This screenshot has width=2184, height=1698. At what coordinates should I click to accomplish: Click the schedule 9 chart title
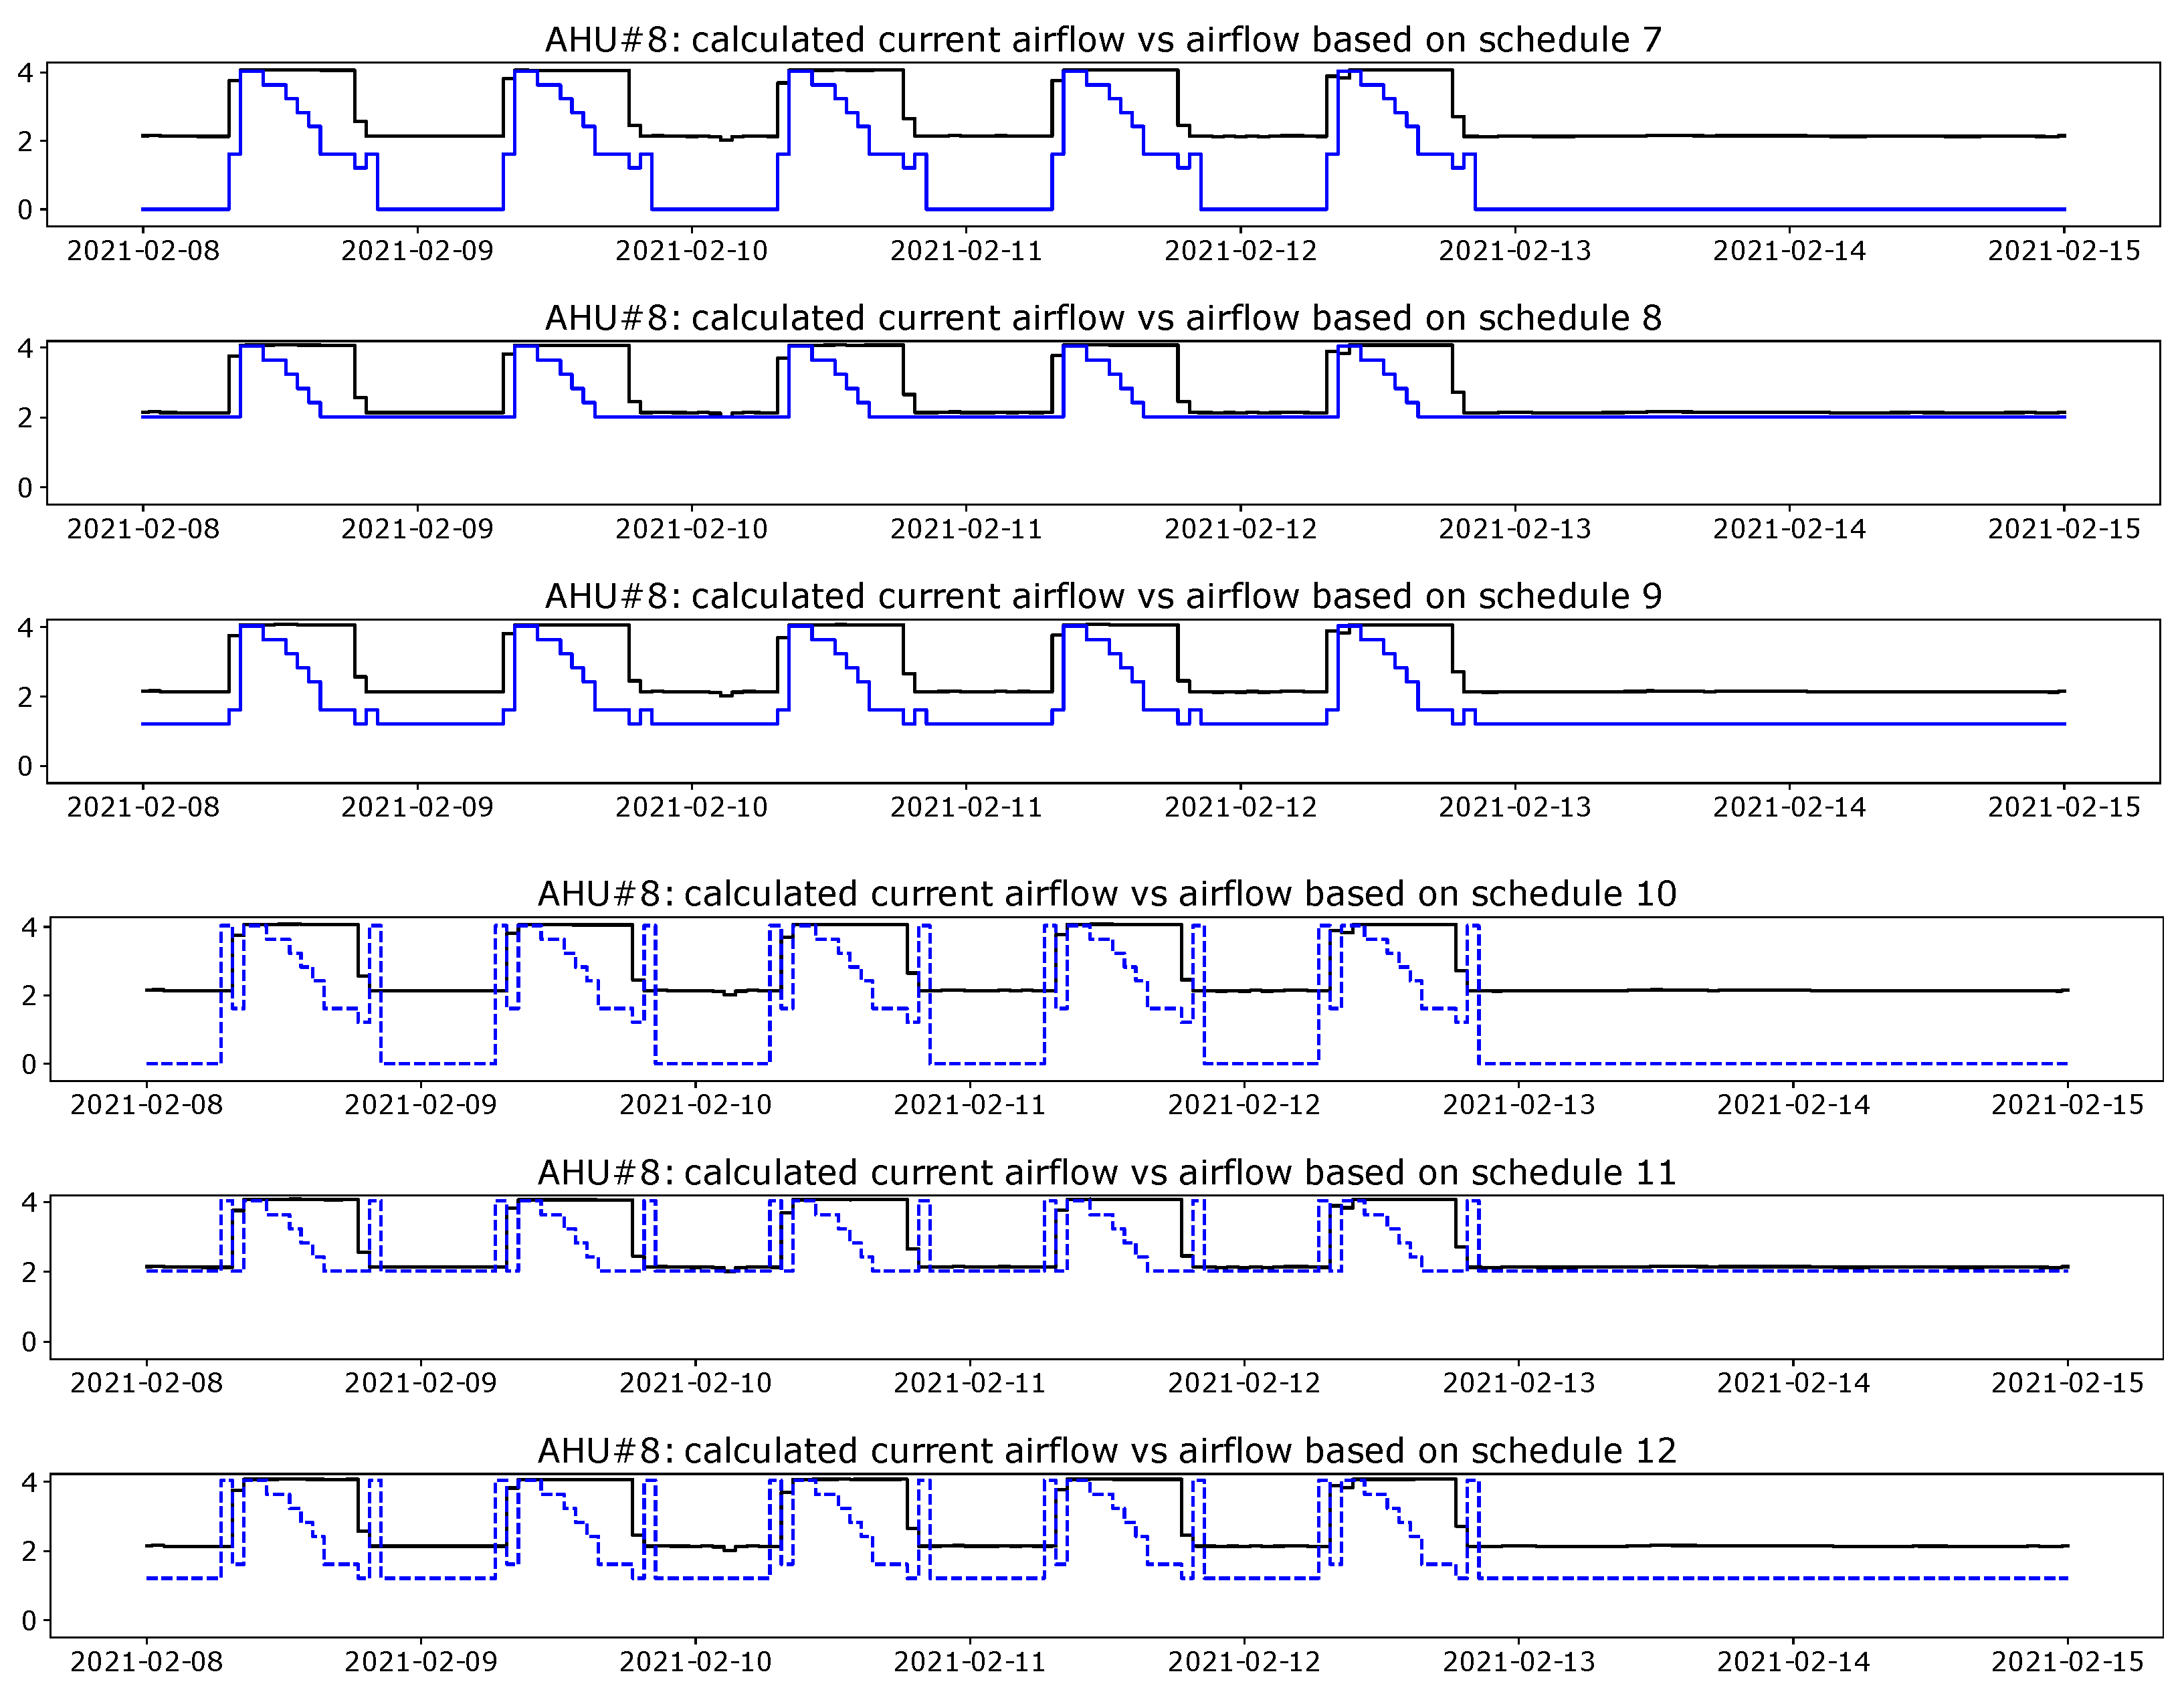click(x=1103, y=596)
